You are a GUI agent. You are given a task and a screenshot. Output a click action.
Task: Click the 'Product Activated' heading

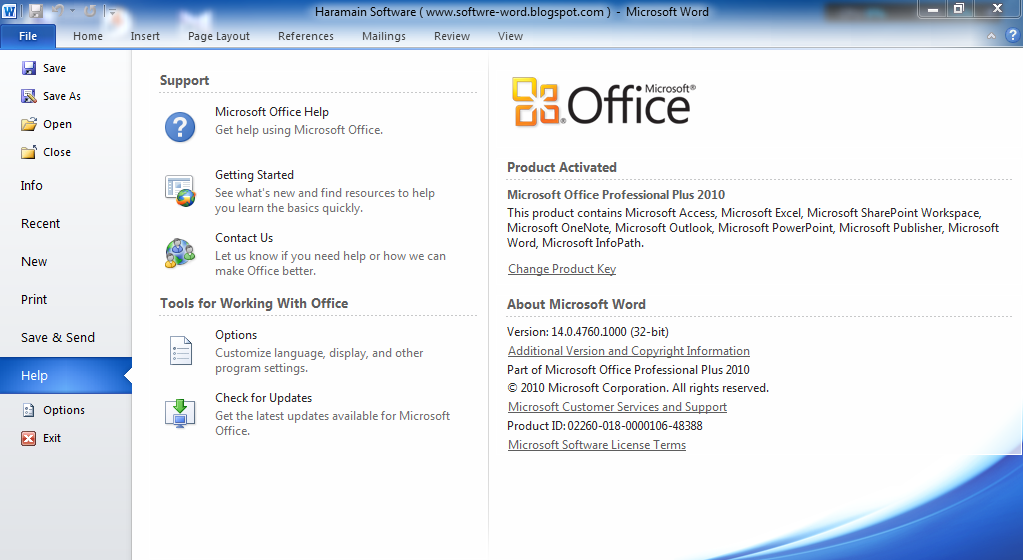562,167
